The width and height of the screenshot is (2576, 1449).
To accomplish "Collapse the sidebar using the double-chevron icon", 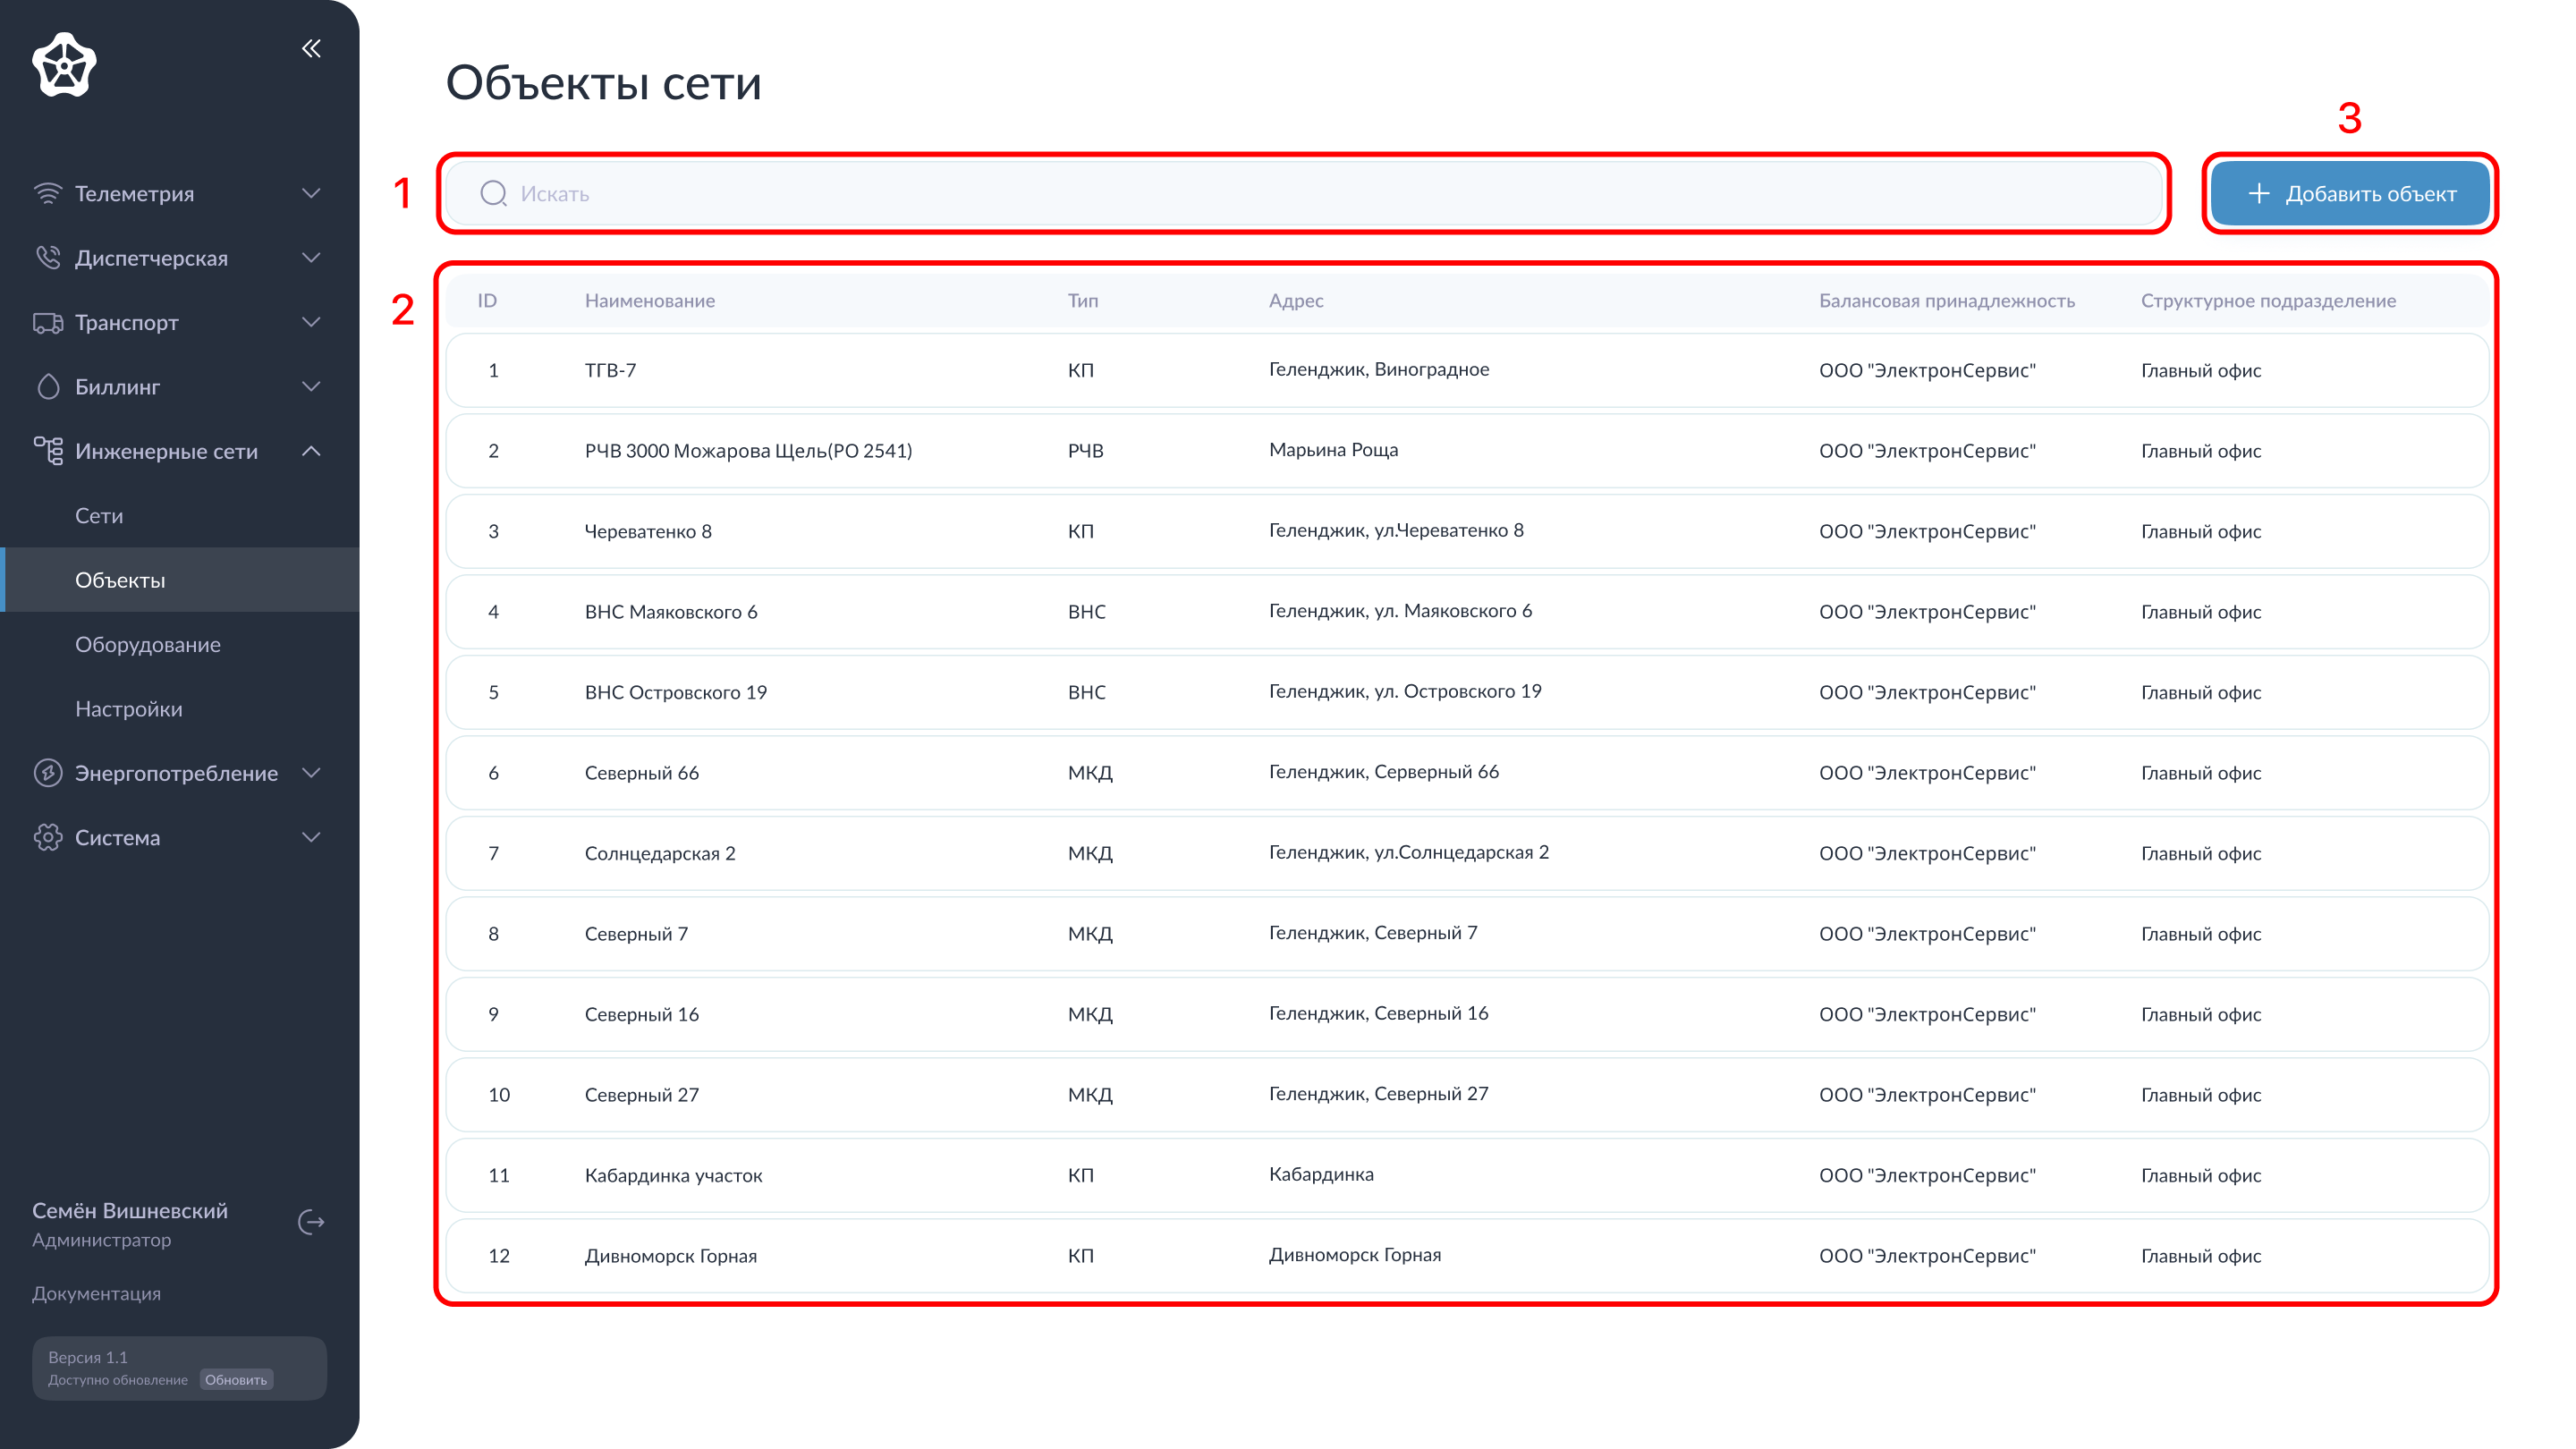I will tap(311, 48).
